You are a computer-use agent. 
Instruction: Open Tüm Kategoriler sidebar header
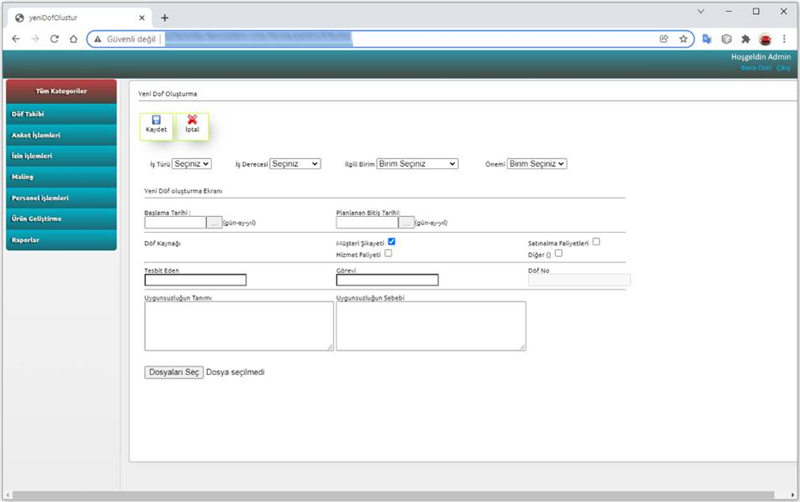pyautogui.click(x=61, y=91)
